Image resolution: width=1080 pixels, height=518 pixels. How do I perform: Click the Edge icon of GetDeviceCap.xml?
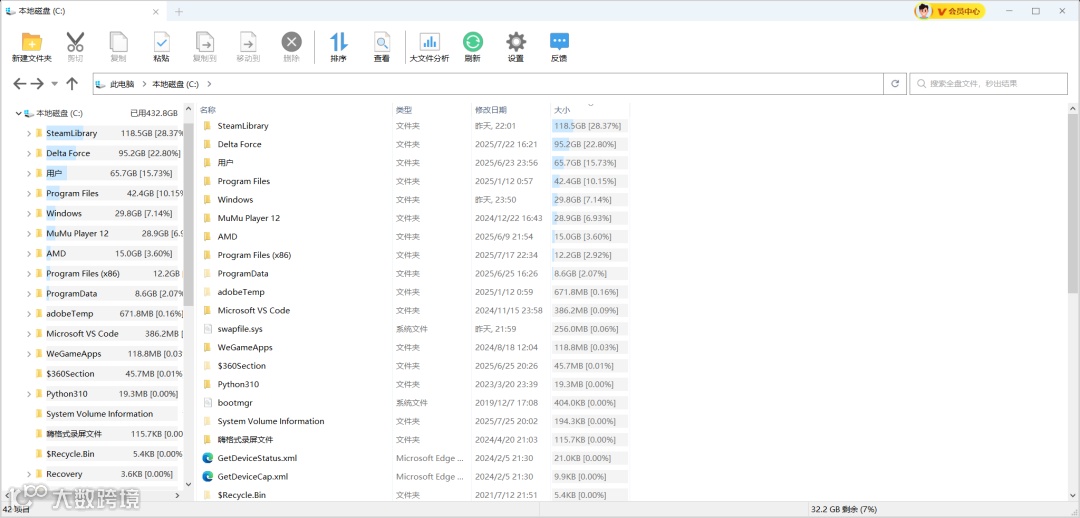tap(207, 476)
